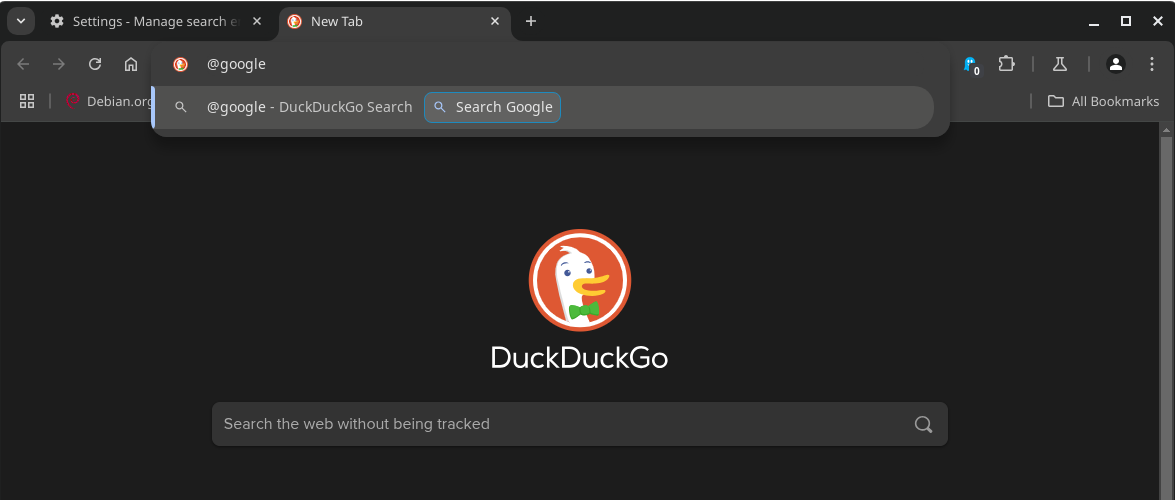1175x500 pixels.
Task: Select the New Tab tab
Action: (395, 21)
